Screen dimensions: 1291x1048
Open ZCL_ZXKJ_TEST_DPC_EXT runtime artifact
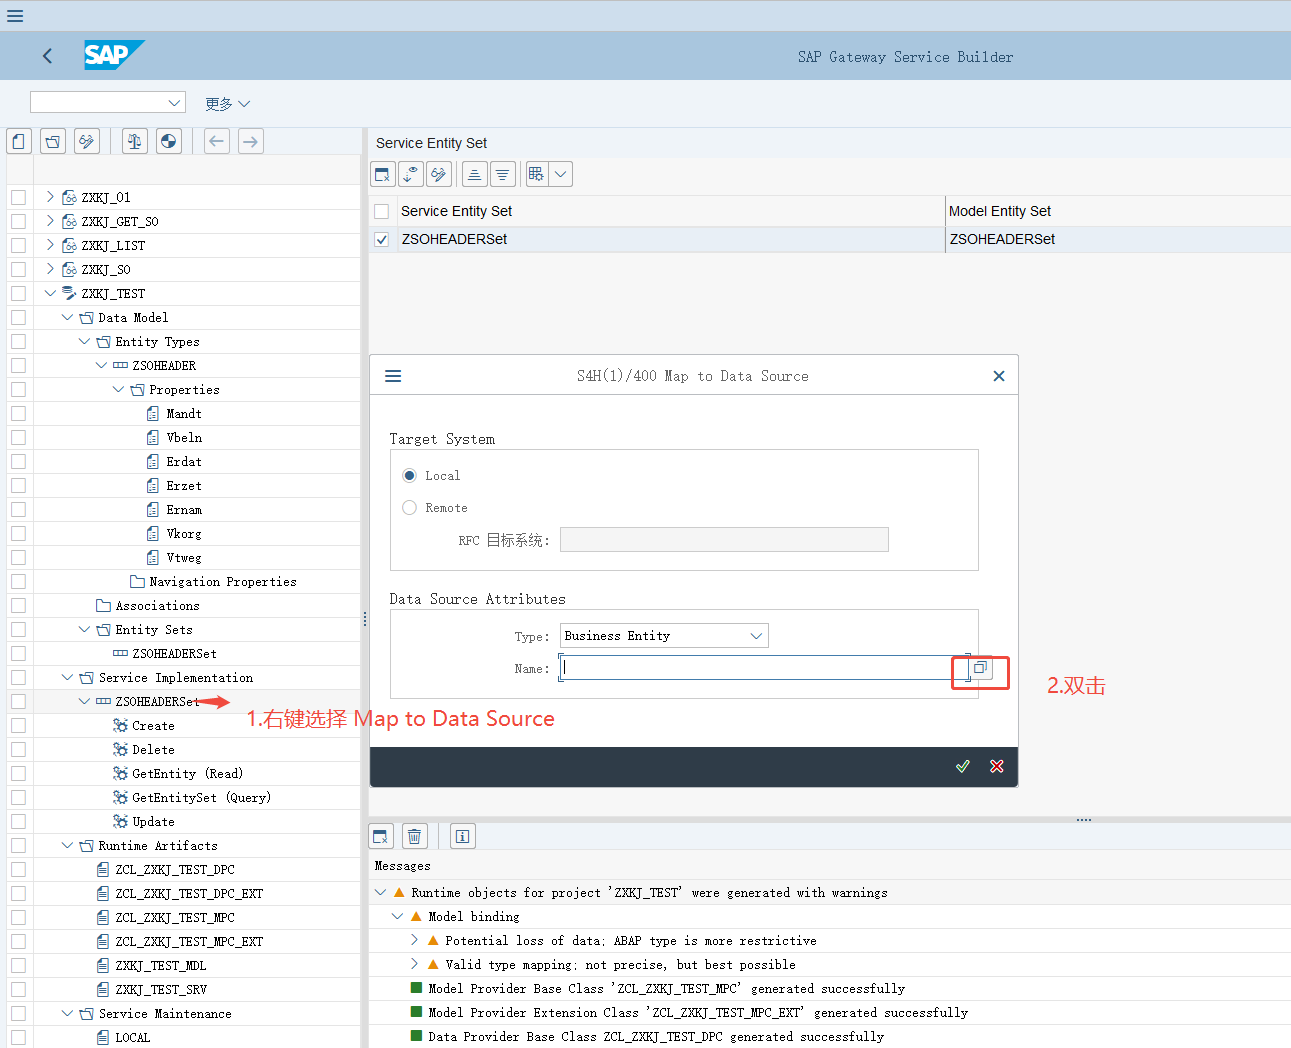189,894
